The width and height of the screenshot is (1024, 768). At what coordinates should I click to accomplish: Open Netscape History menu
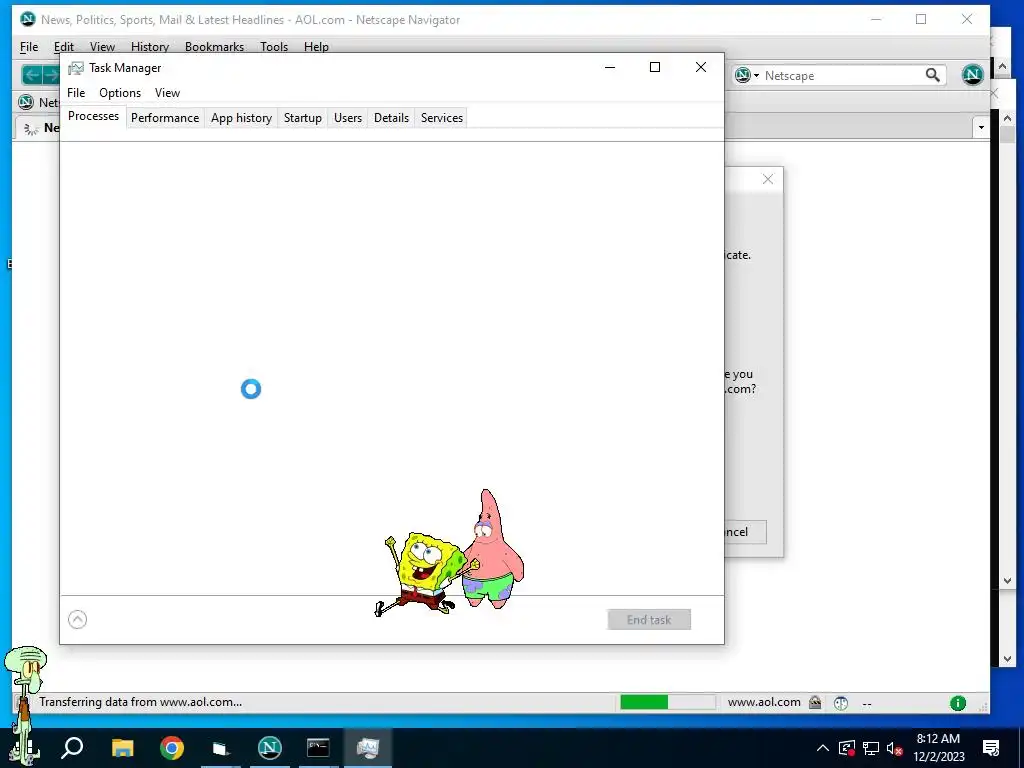point(150,46)
